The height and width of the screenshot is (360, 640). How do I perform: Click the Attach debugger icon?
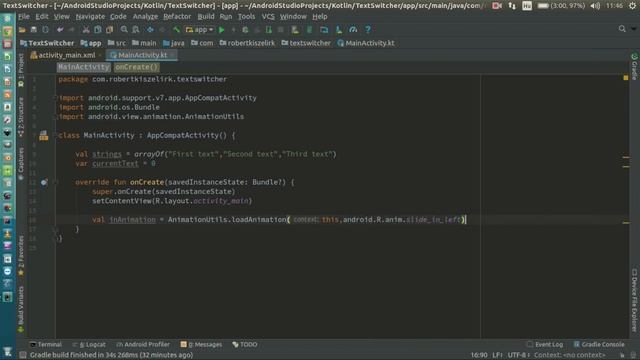269,30
